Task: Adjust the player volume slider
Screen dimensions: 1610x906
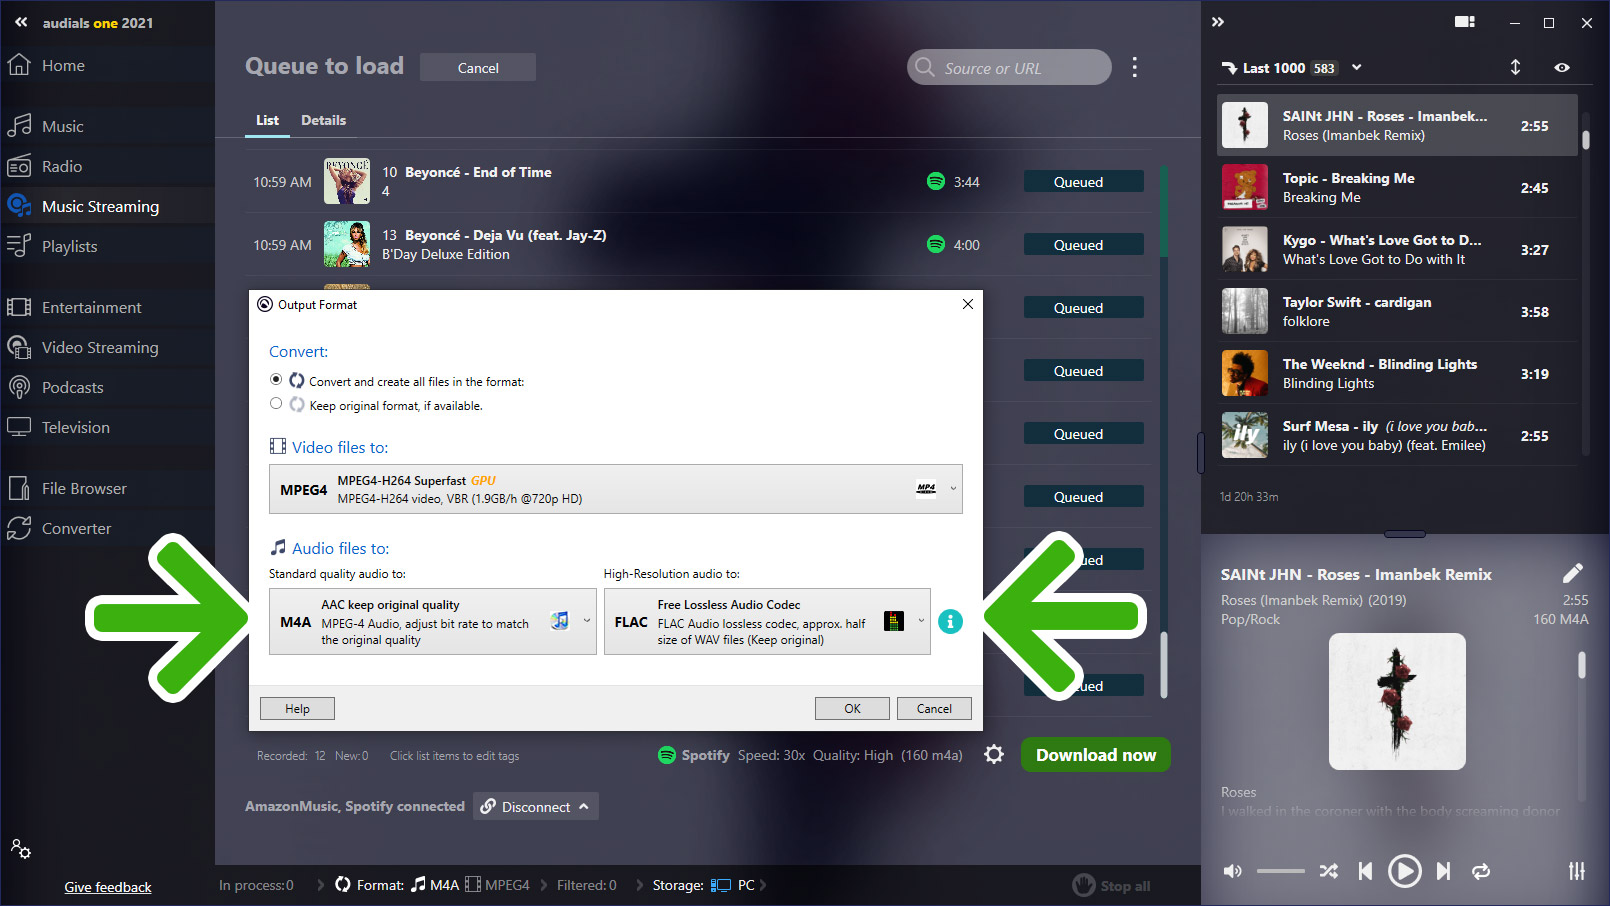Action: 1280,871
